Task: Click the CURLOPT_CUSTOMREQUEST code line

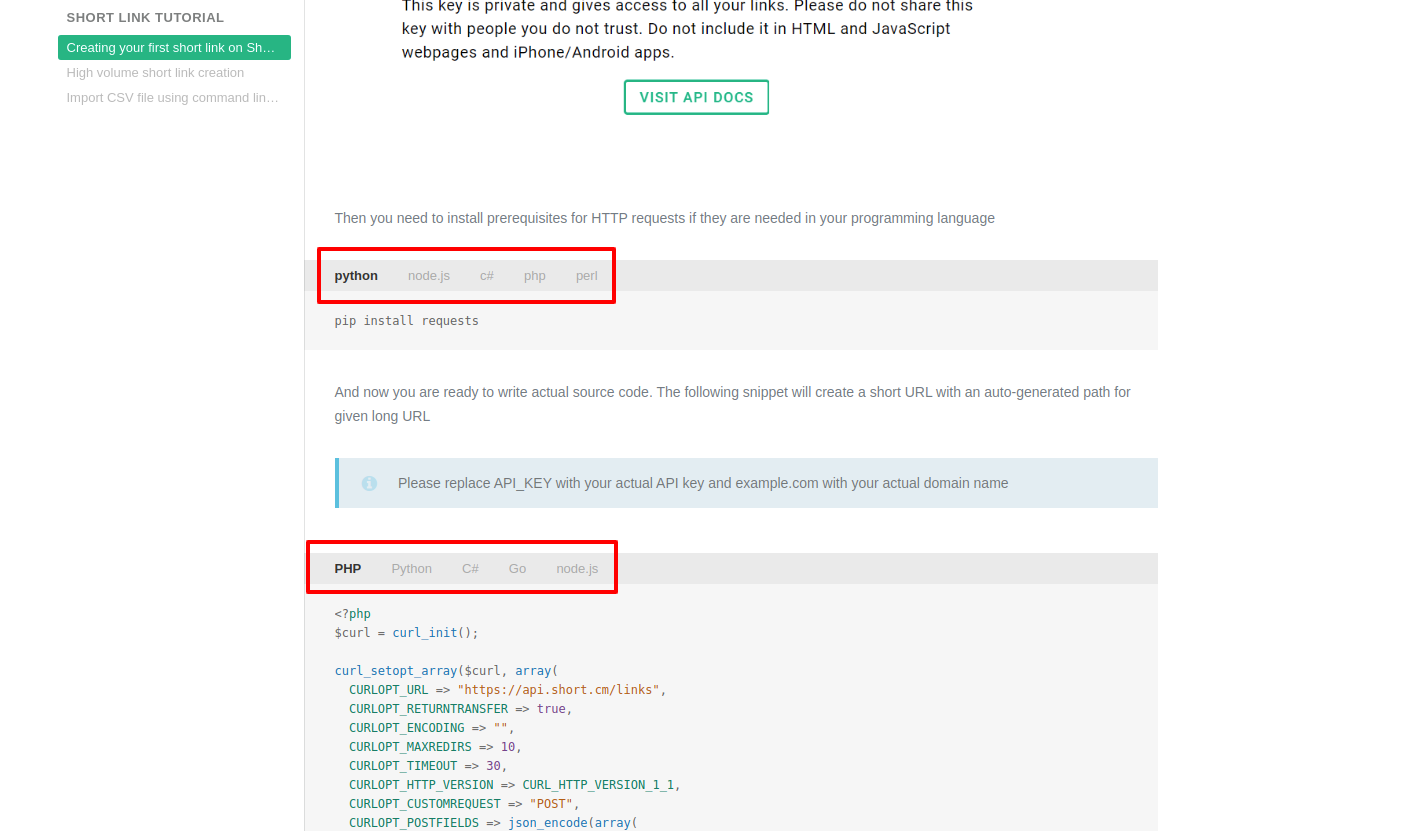Action: point(465,804)
